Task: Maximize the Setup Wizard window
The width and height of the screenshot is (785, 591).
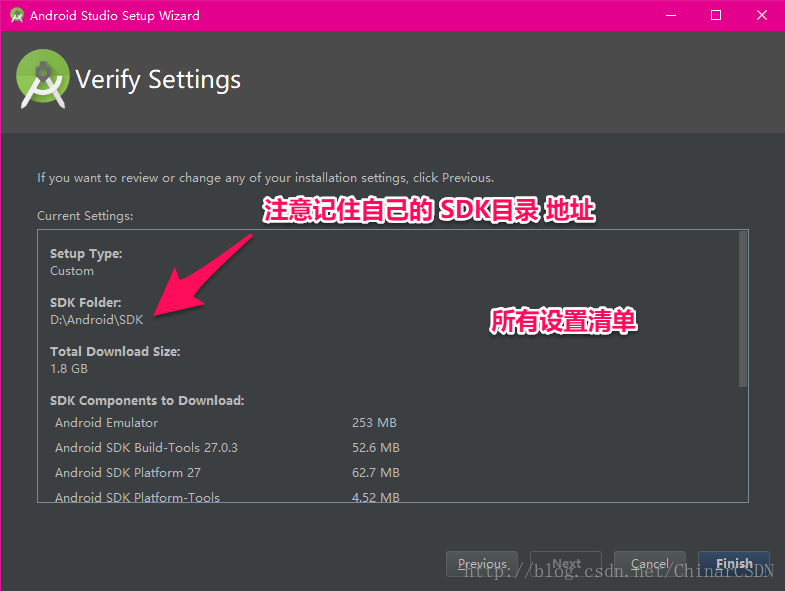Action: click(716, 16)
